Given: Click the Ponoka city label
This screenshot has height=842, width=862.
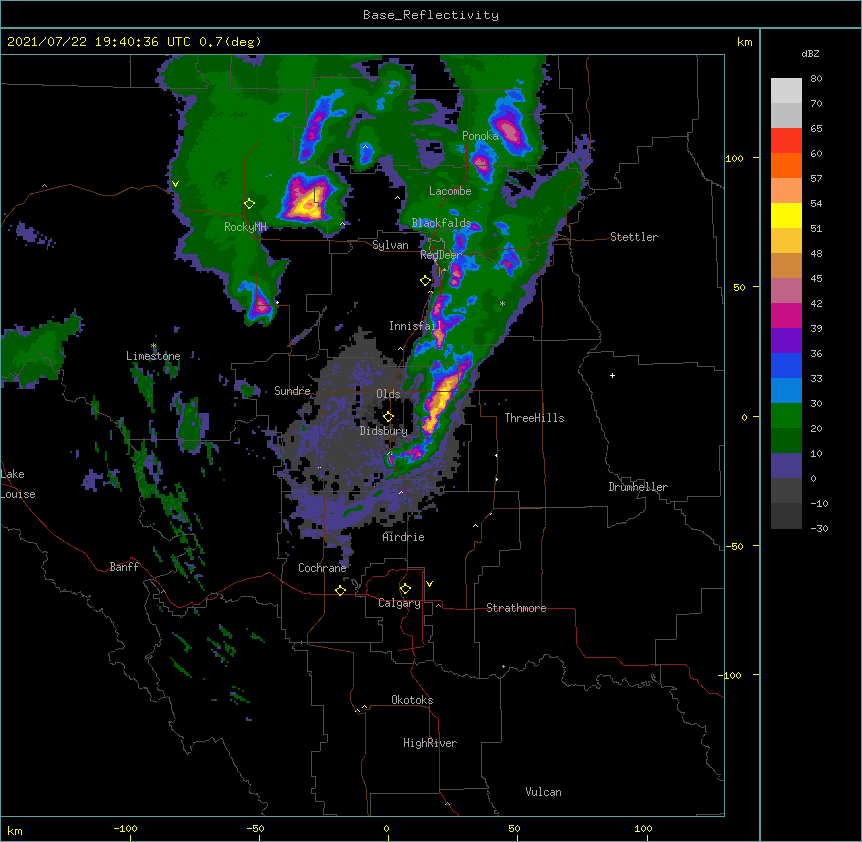Looking at the screenshot, I should (480, 136).
